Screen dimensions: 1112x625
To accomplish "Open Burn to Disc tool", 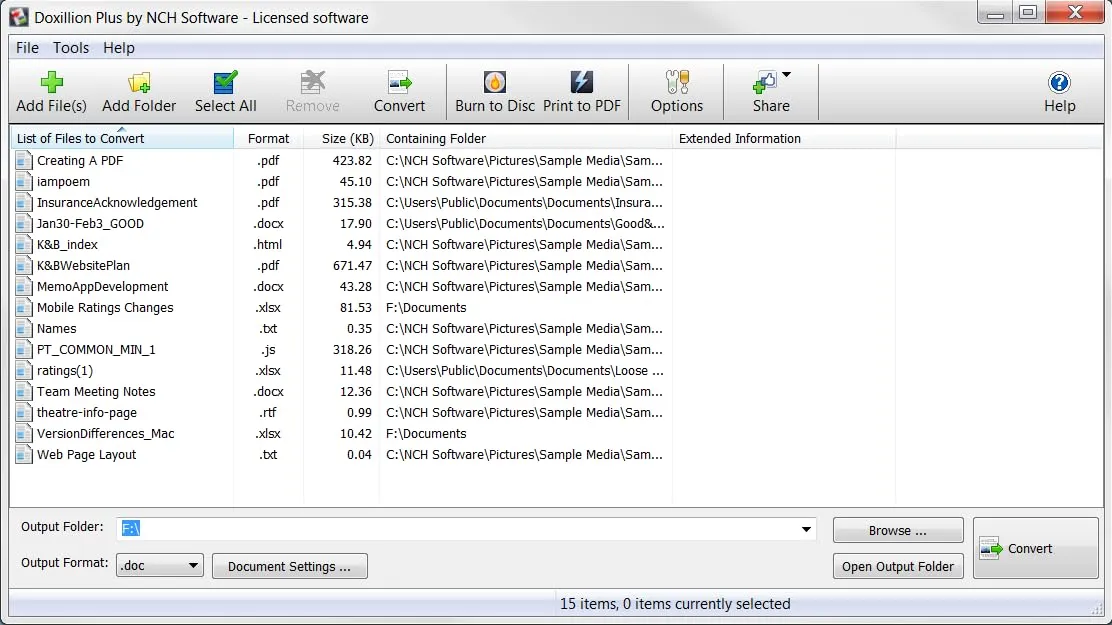I will [x=494, y=83].
